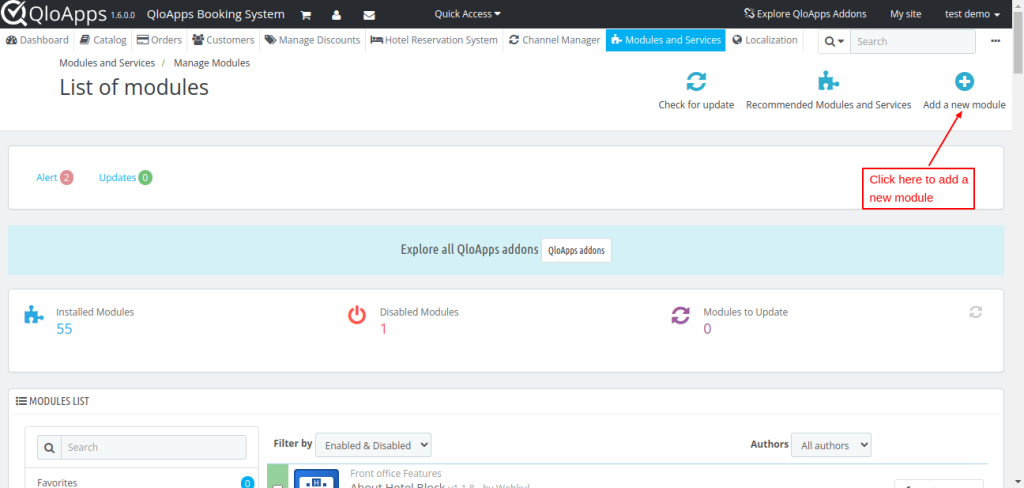
Task: Open the Dashboard menu
Action: (x=37, y=40)
